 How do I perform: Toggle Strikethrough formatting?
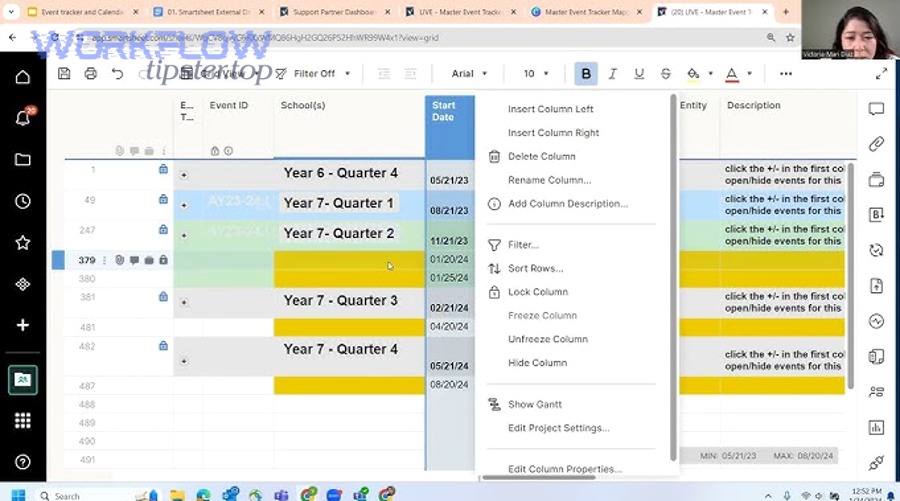pyautogui.click(x=665, y=73)
